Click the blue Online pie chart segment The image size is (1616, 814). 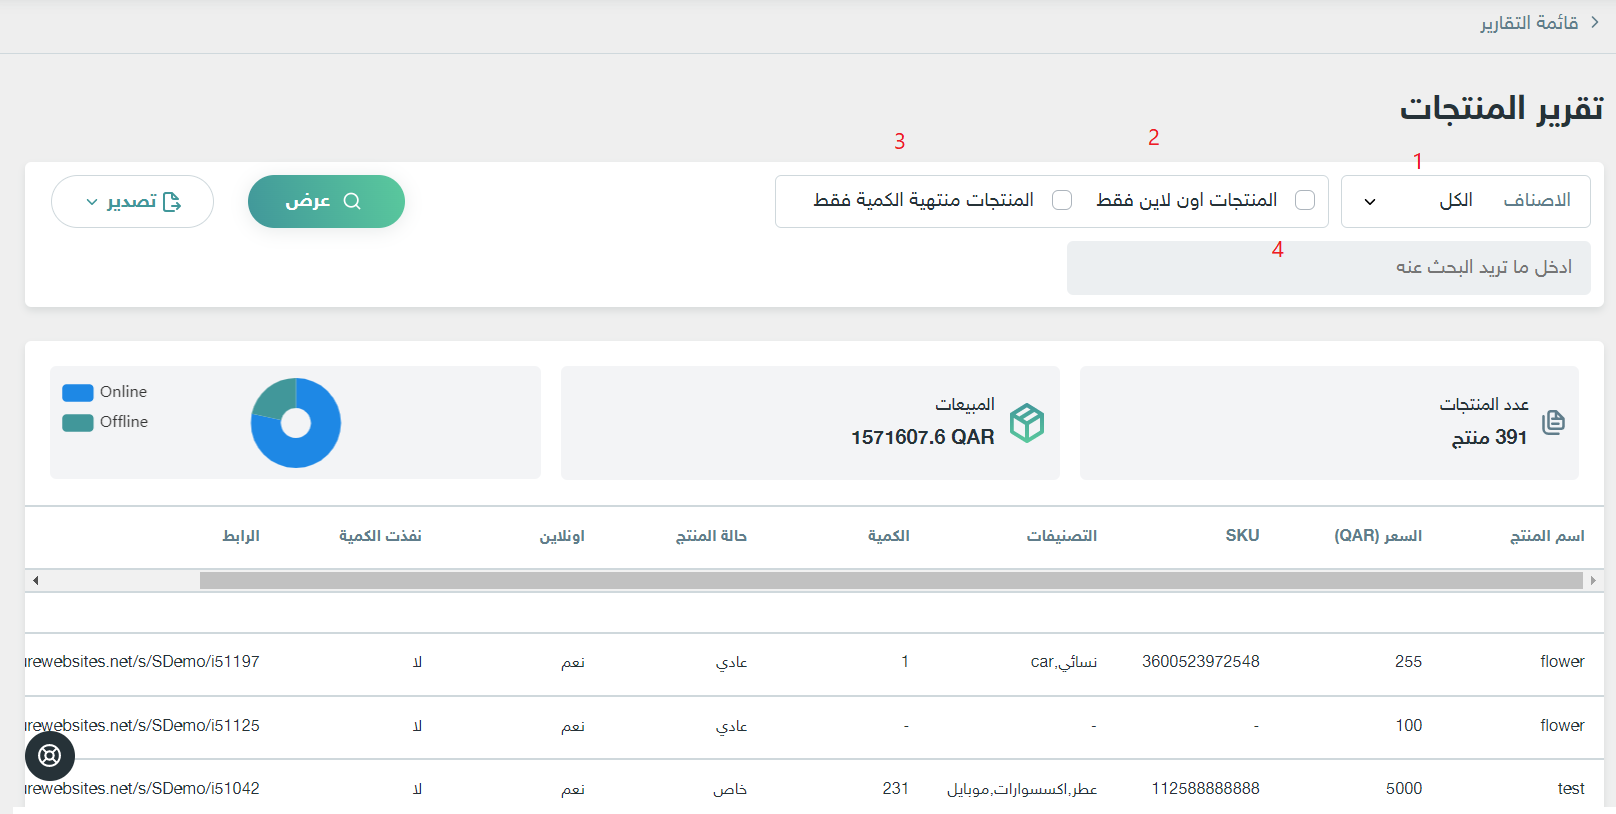tap(310, 445)
